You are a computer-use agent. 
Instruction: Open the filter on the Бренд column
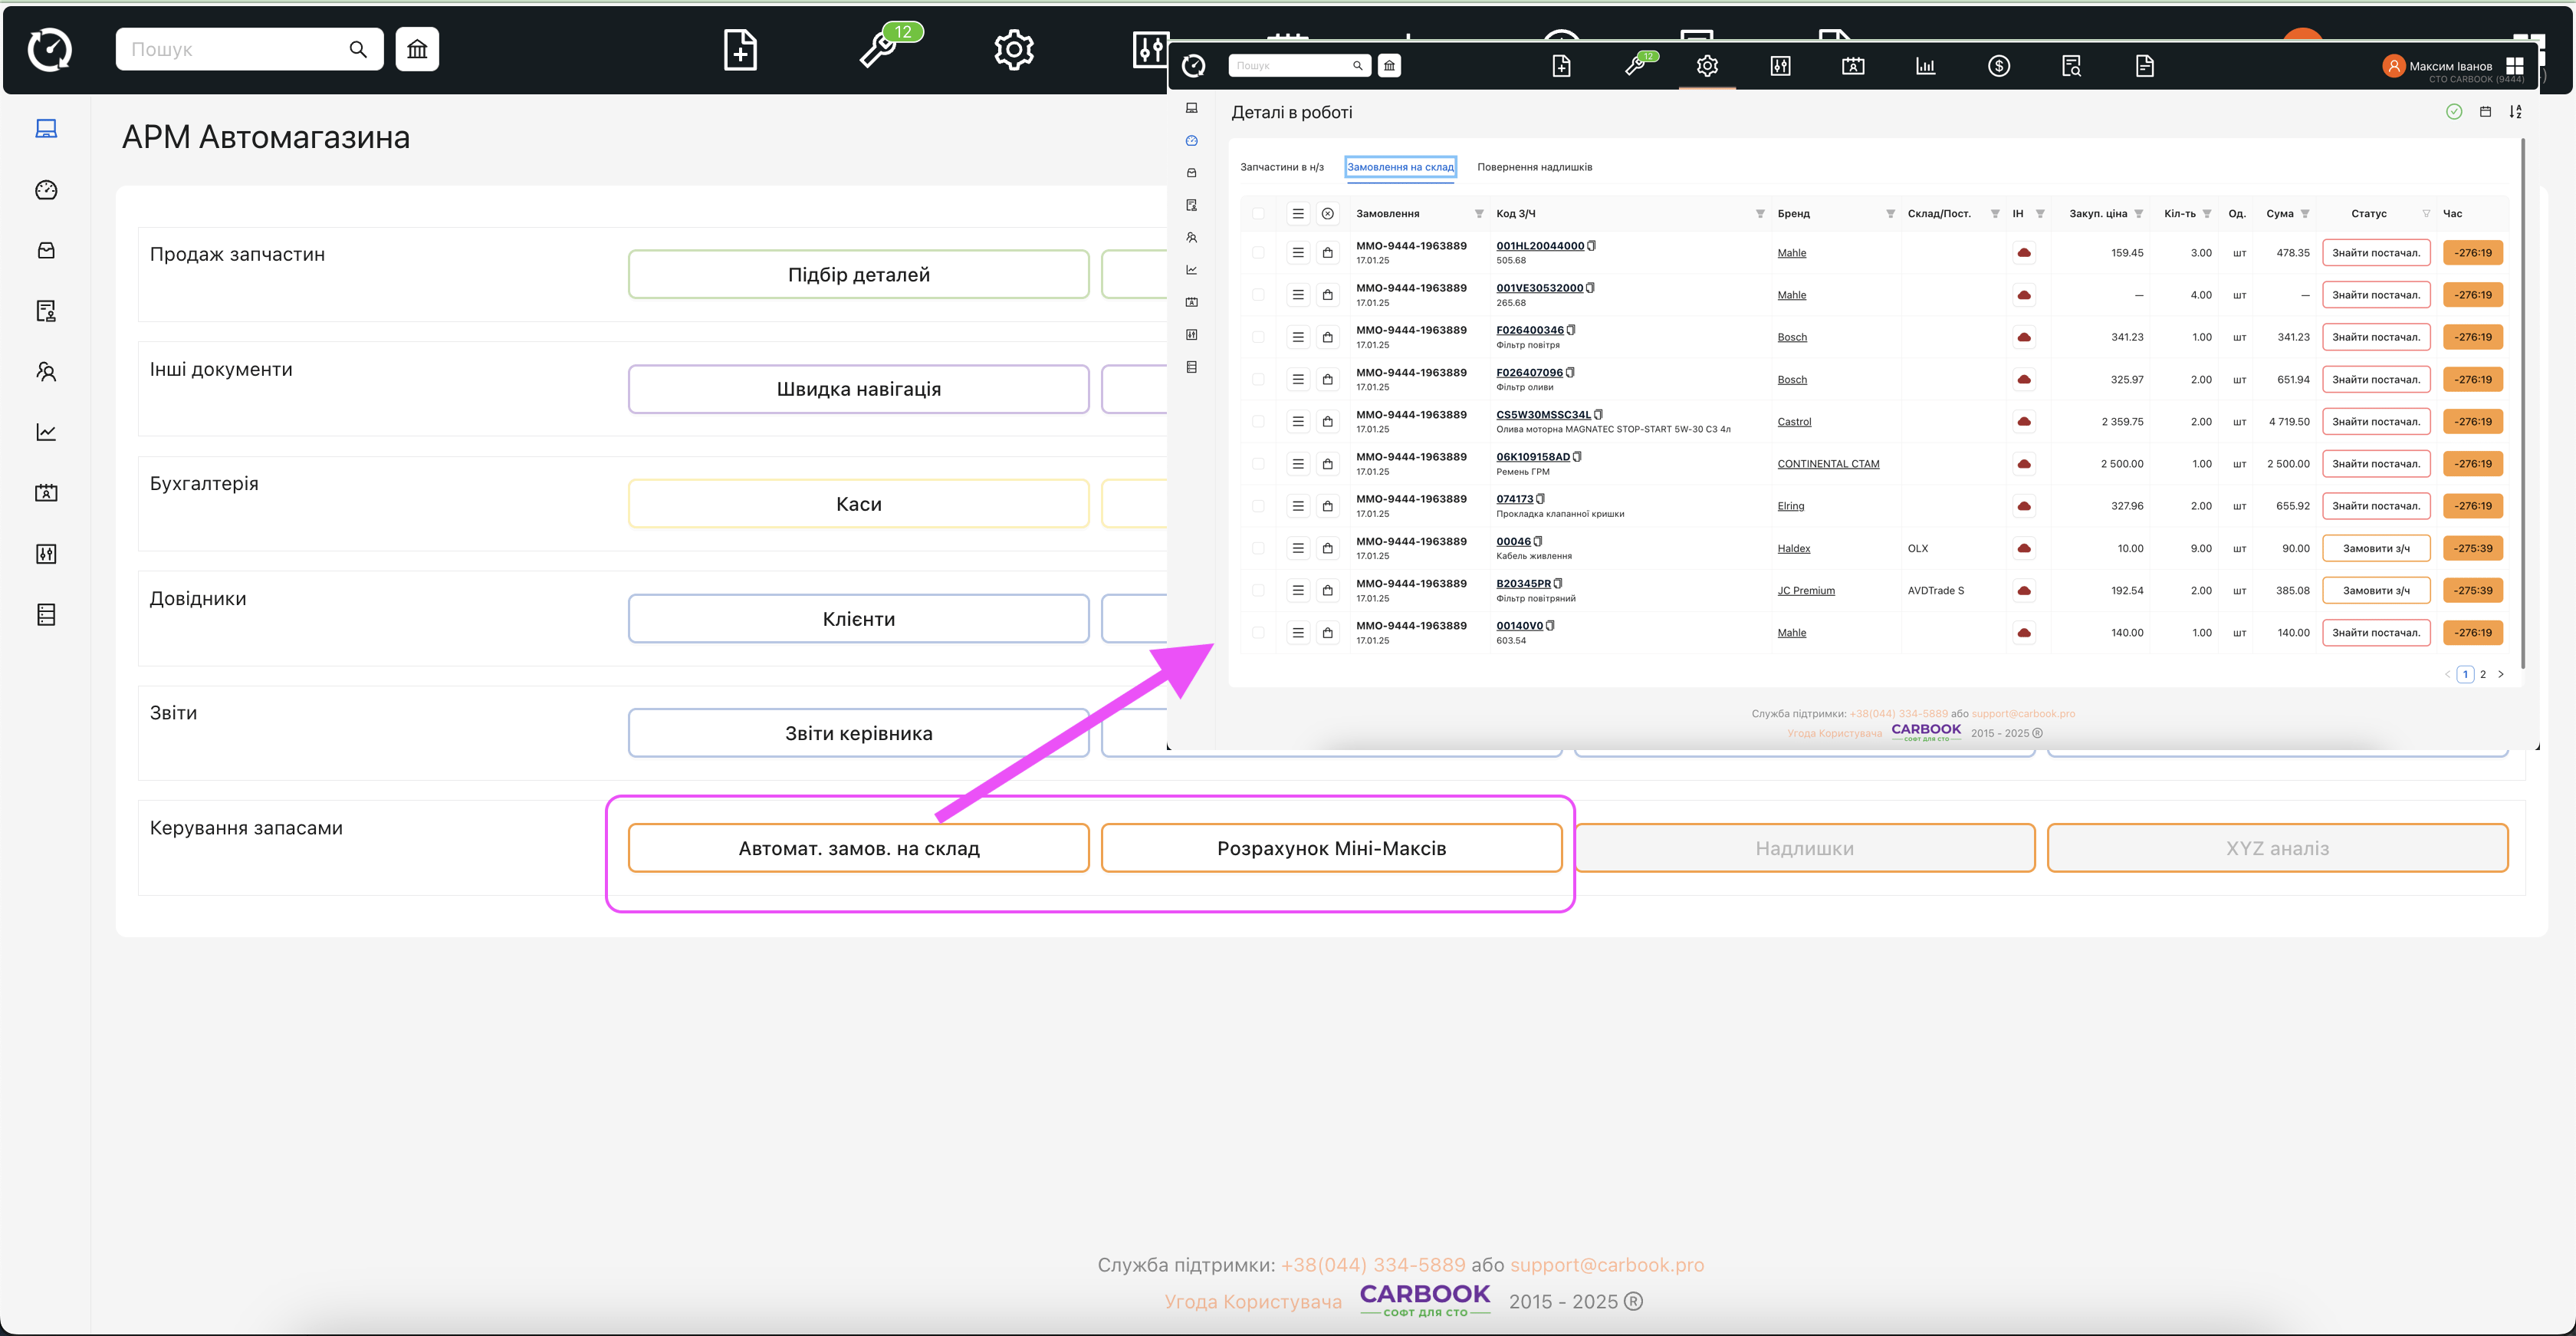click(1890, 214)
